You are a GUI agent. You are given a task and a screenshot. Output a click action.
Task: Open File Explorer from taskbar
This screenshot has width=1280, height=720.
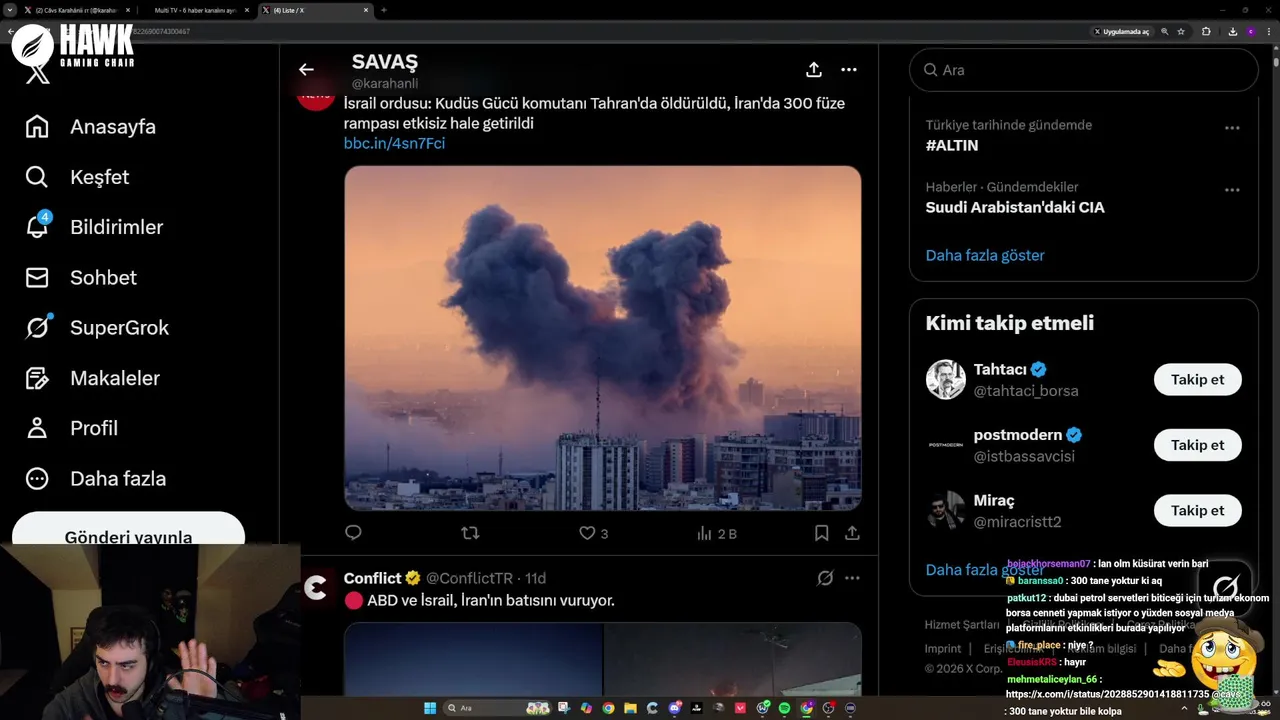630,708
